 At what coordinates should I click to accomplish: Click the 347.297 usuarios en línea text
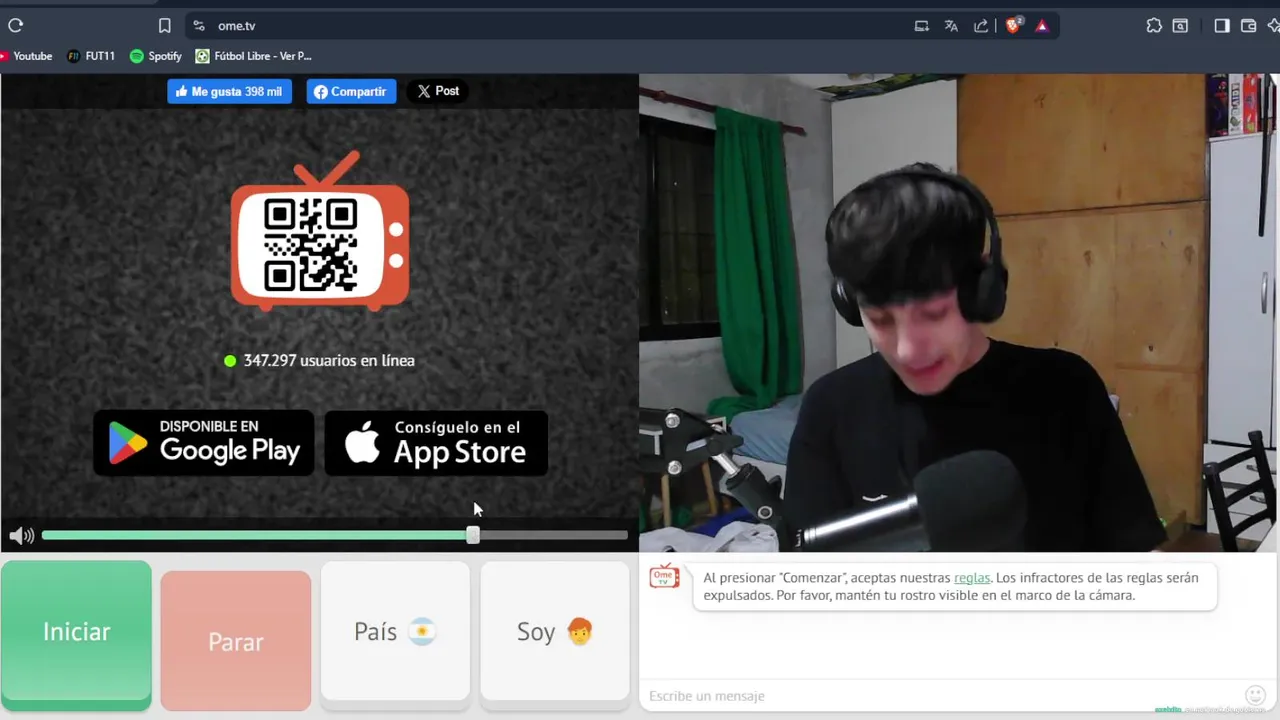[329, 360]
